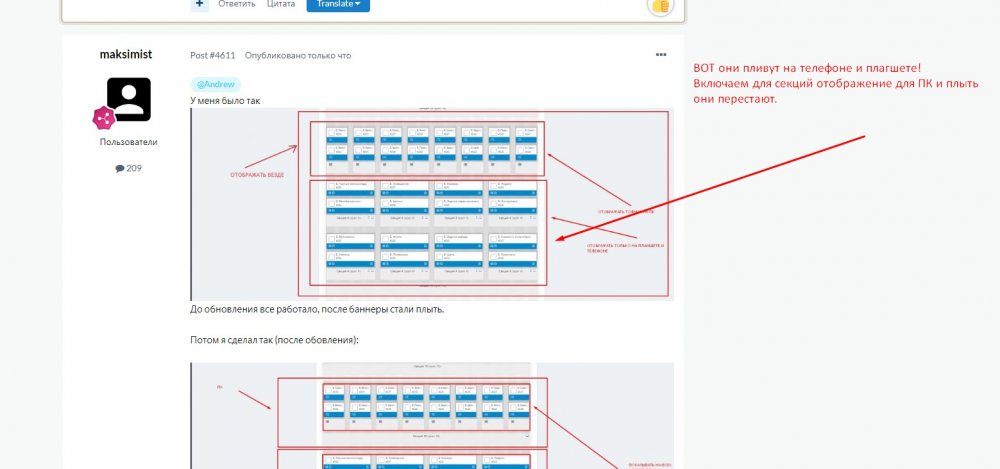Click the plus multiquote icon

(x=200, y=4)
